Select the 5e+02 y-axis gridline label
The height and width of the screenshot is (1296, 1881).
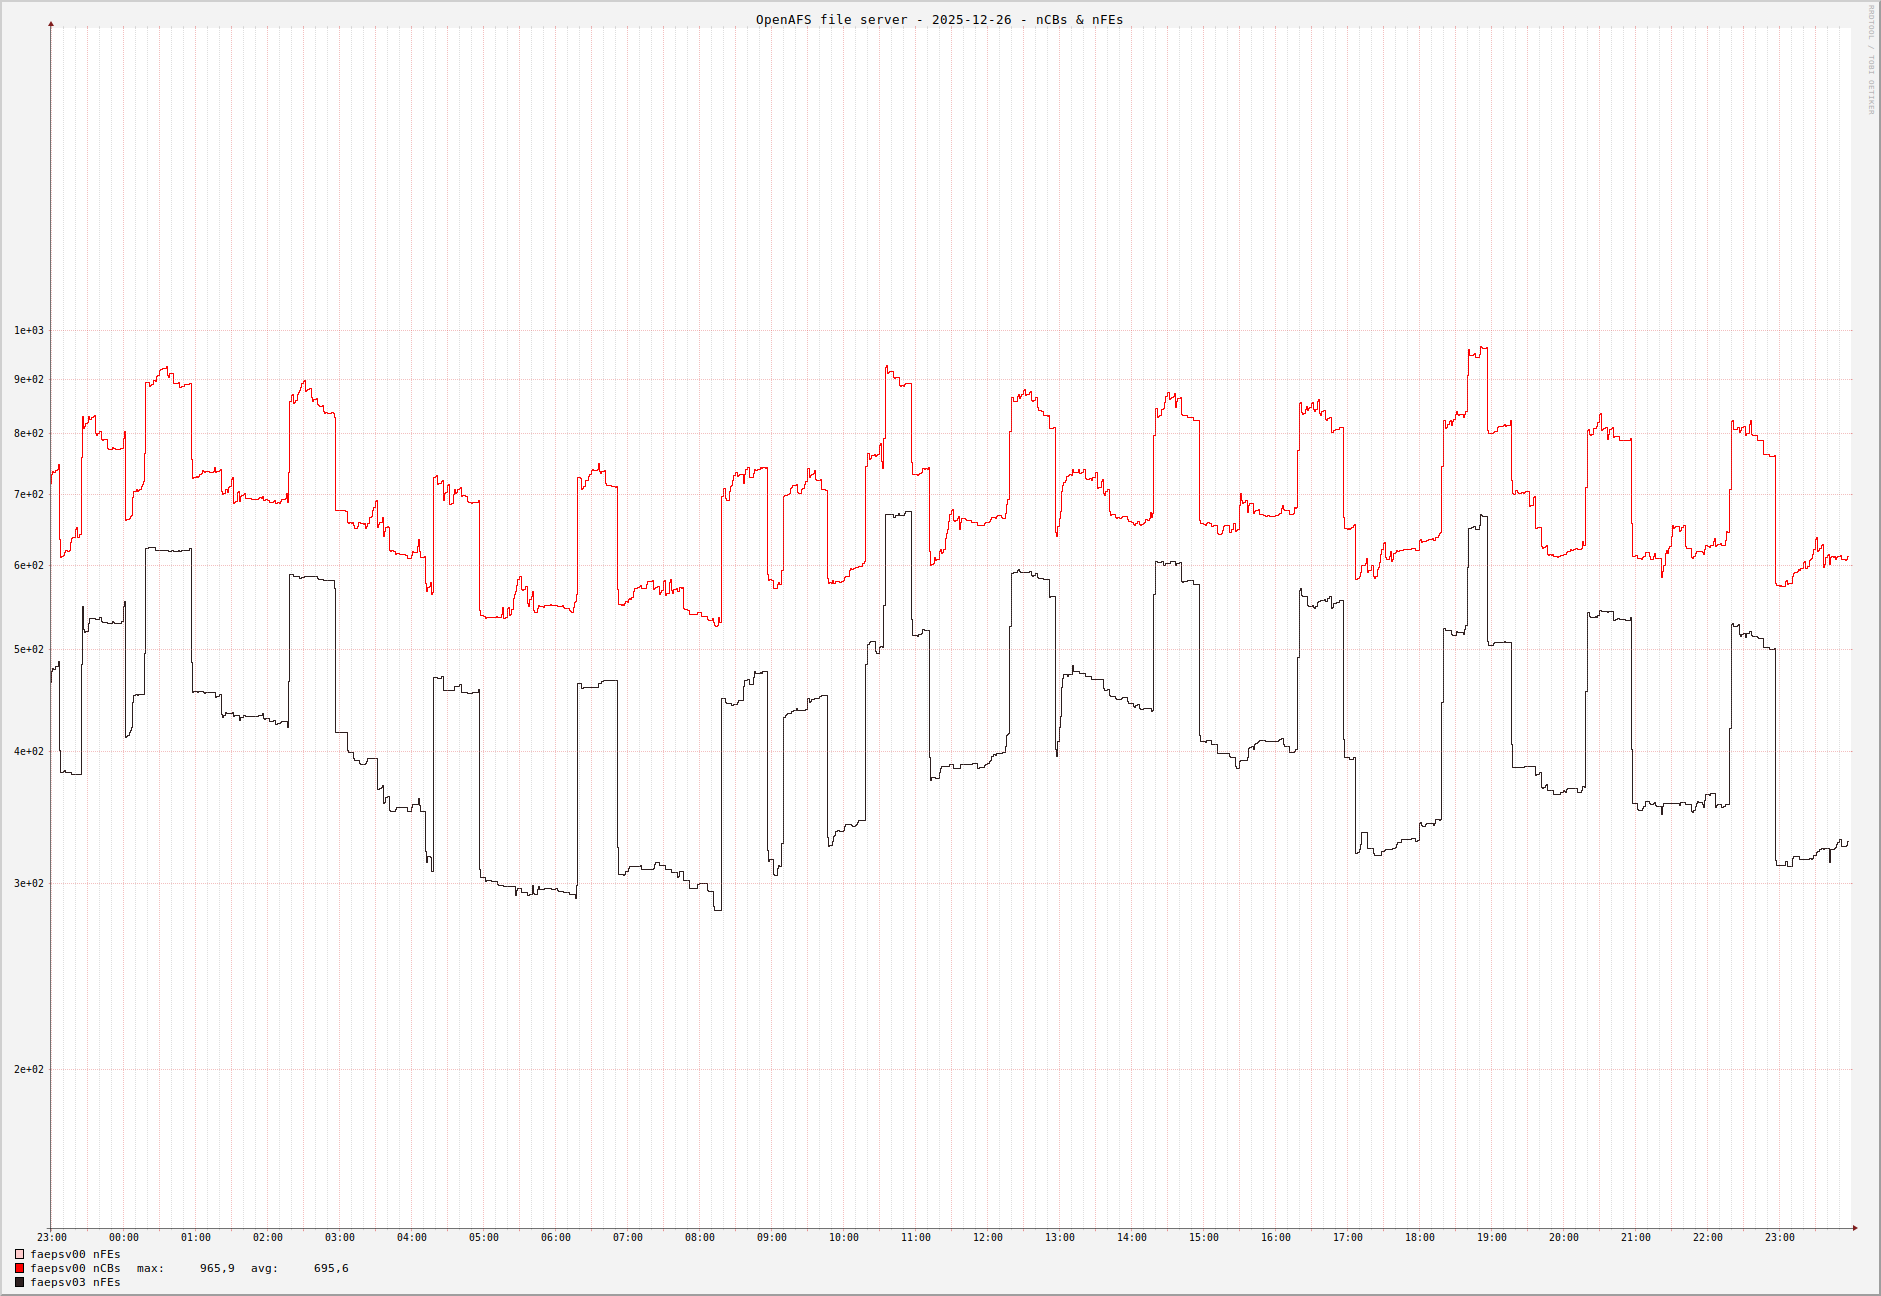point(28,650)
